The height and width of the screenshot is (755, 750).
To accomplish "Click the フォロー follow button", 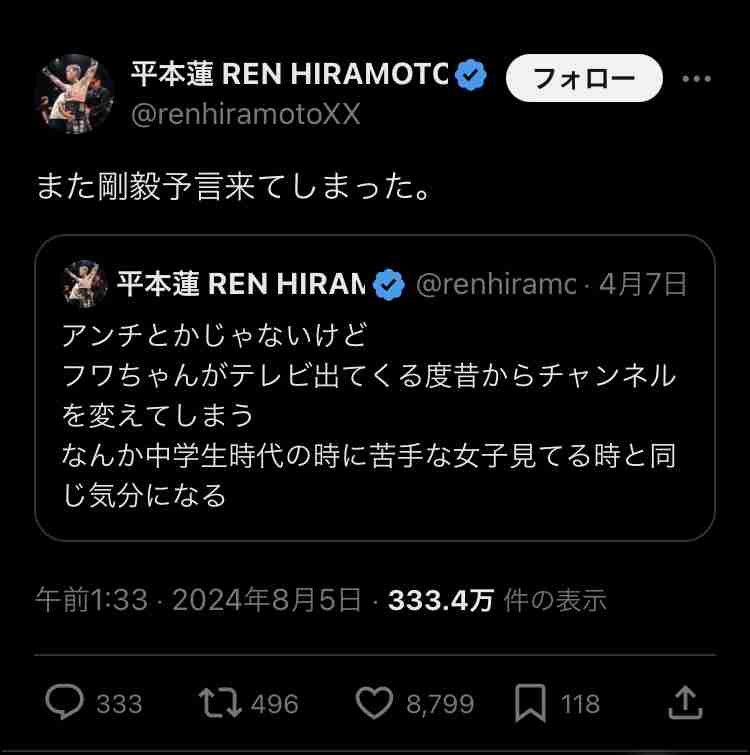I will [x=584, y=79].
